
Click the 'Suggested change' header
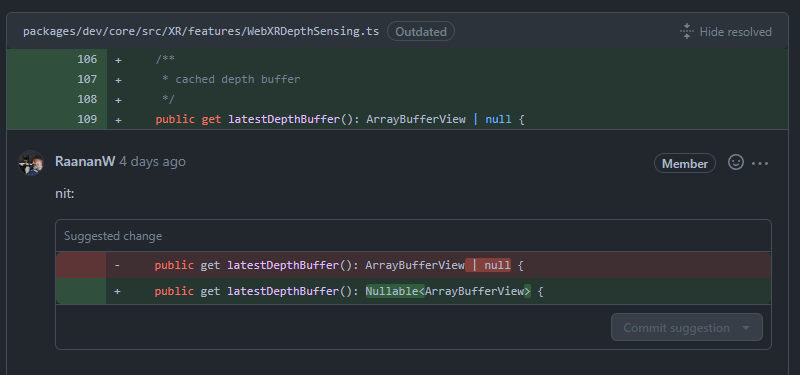(113, 236)
